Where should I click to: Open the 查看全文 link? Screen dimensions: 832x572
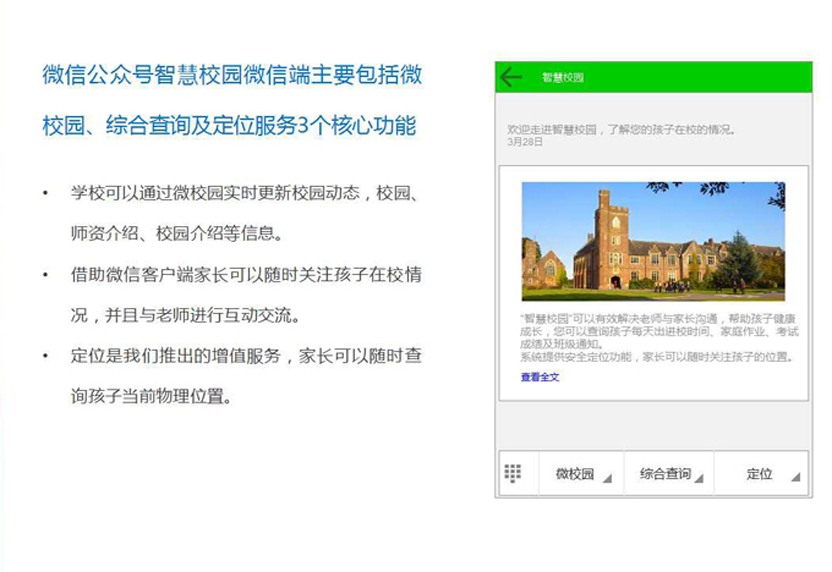tap(540, 377)
